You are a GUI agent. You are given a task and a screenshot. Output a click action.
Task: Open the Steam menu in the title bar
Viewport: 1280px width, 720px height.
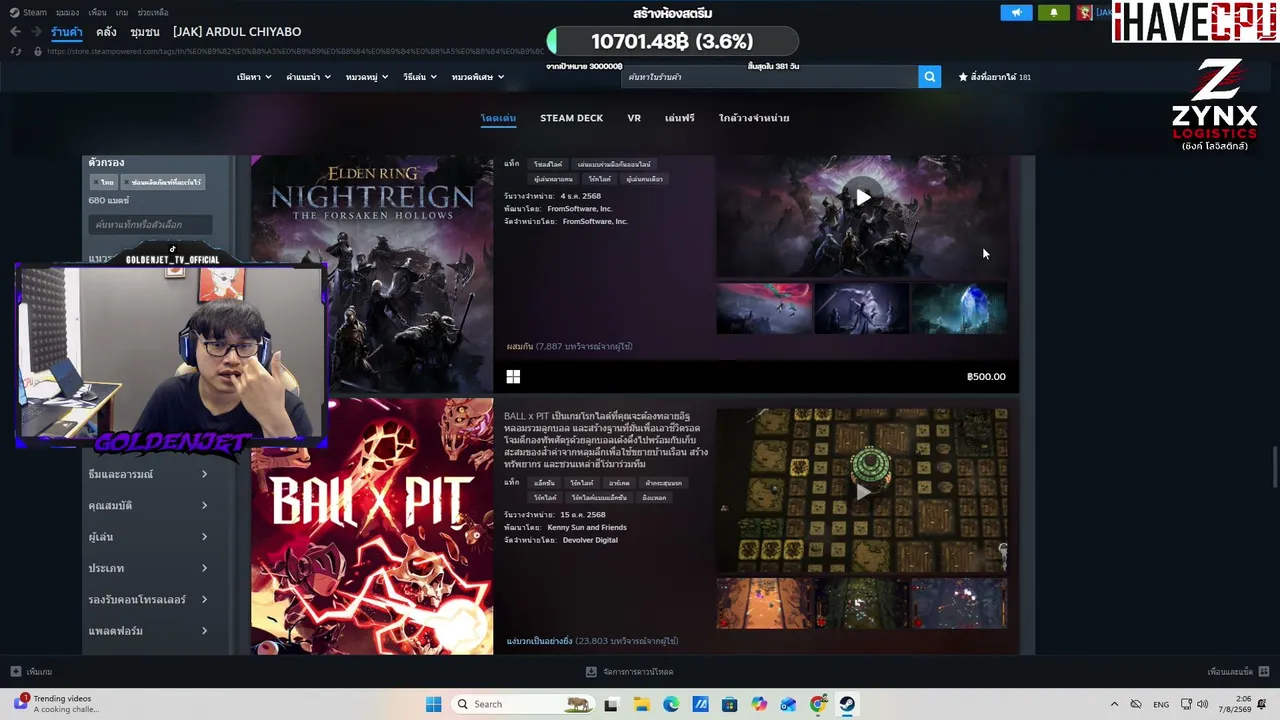pos(35,12)
